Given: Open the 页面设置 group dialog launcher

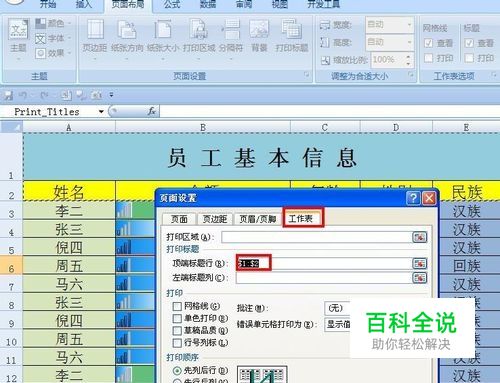Looking at the screenshot, I should [306, 75].
